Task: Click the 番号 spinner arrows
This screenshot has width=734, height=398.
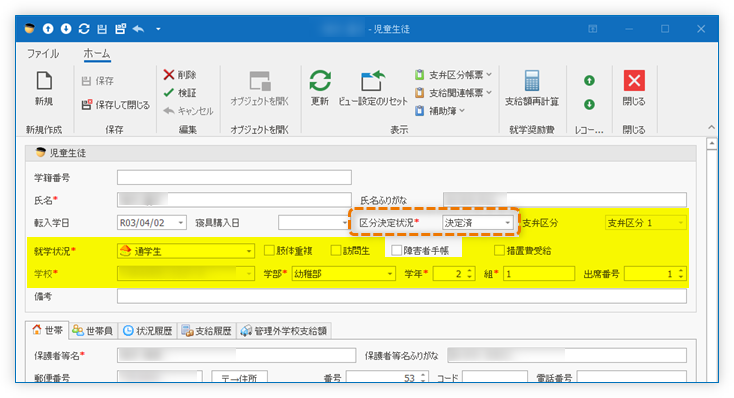Action: coord(423,377)
